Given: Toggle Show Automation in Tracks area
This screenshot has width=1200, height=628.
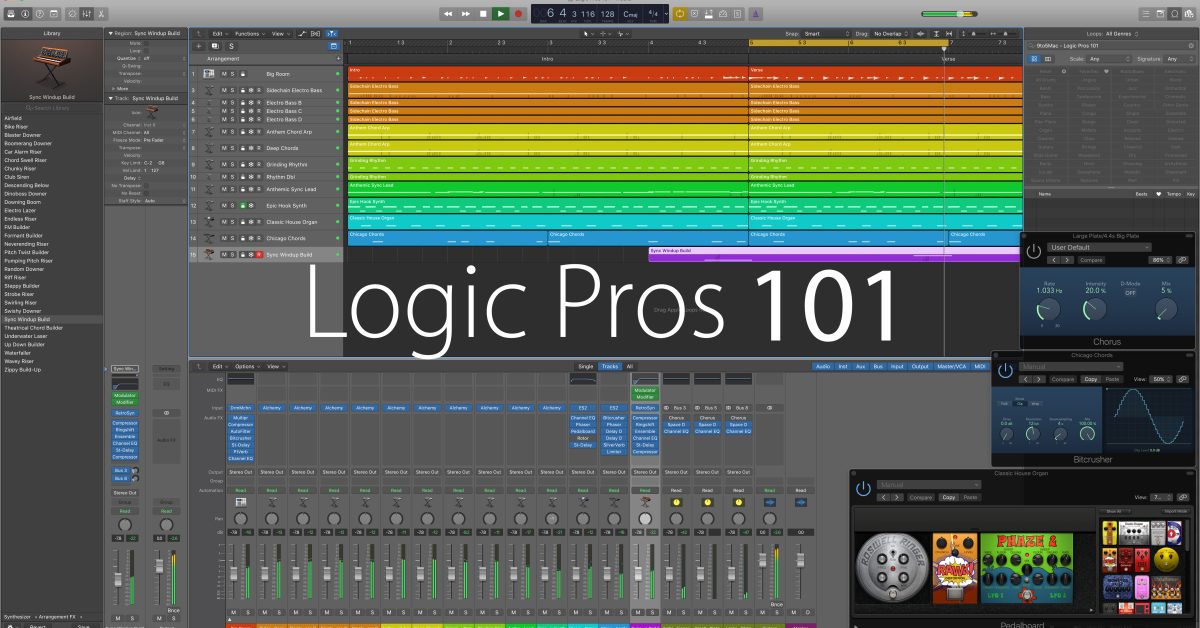Looking at the screenshot, I should (302, 33).
